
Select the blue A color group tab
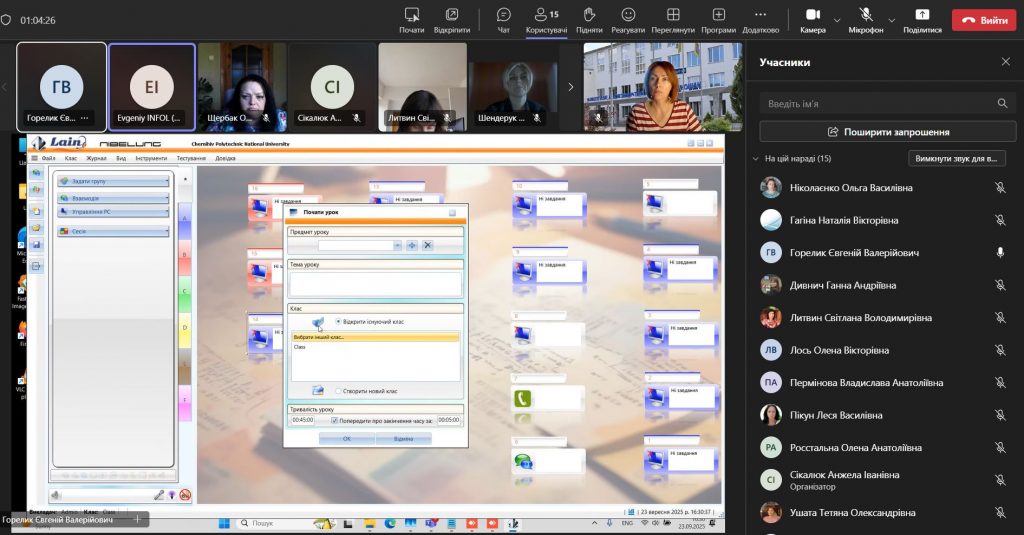(x=185, y=219)
